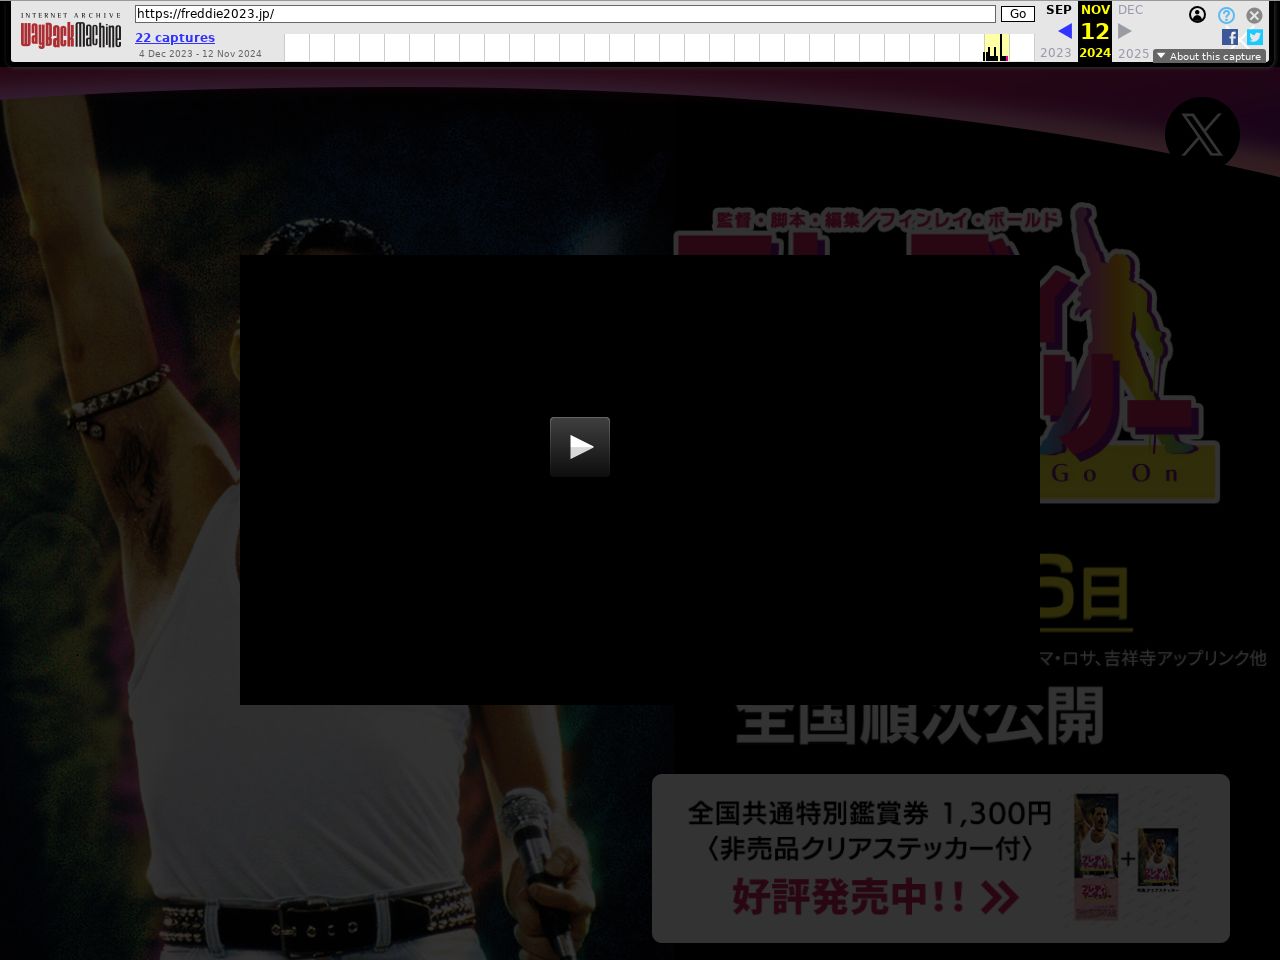
Task: Click current capture date NOV 12 2024
Action: point(1095,31)
